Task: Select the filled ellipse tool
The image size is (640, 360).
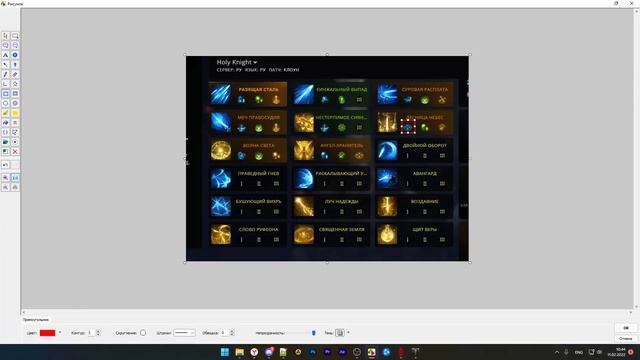Action: (15, 103)
